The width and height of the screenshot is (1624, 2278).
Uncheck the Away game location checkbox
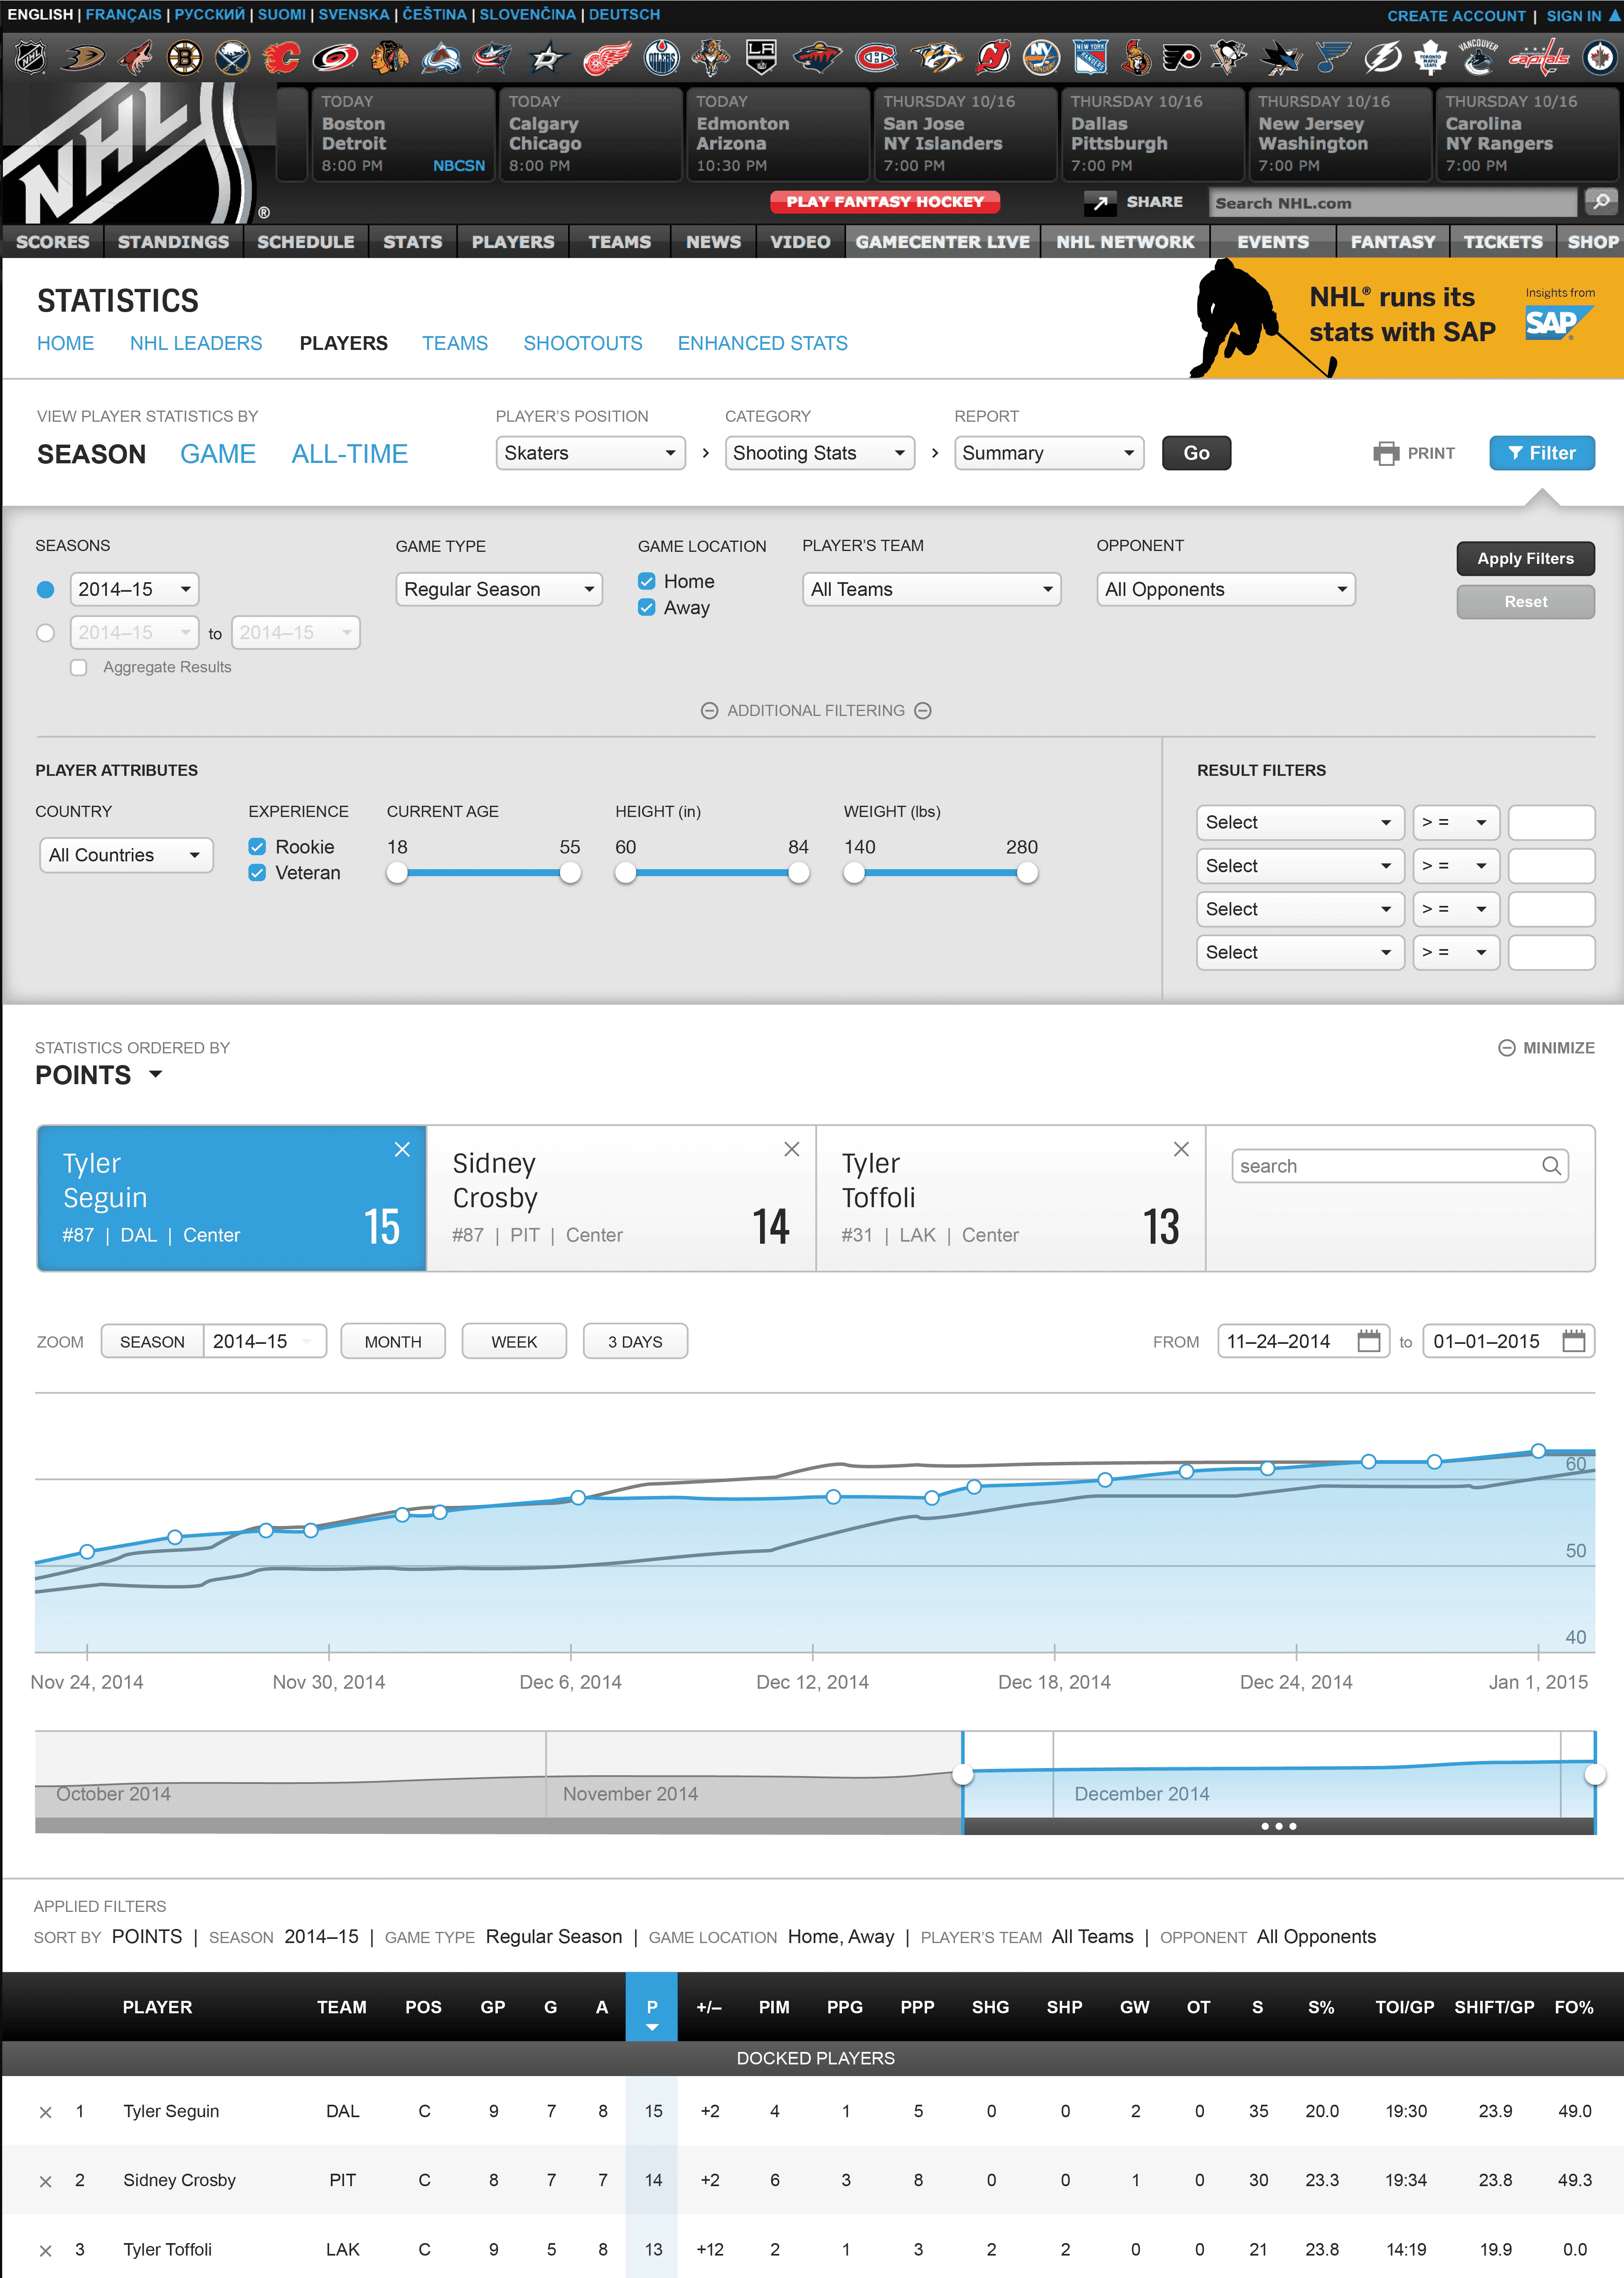(647, 607)
